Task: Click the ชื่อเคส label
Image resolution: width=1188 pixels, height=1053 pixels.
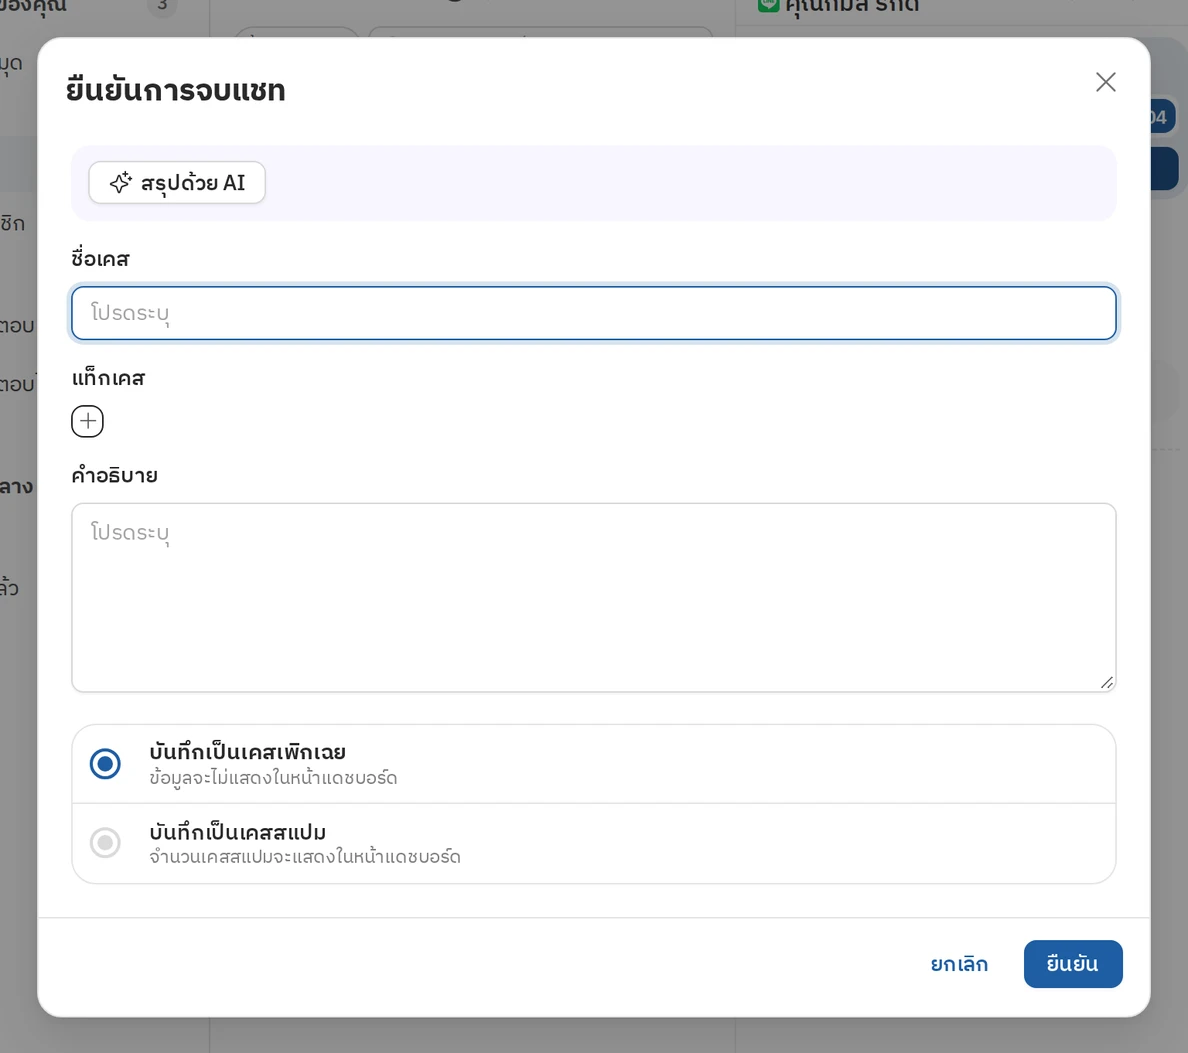Action: 101,258
